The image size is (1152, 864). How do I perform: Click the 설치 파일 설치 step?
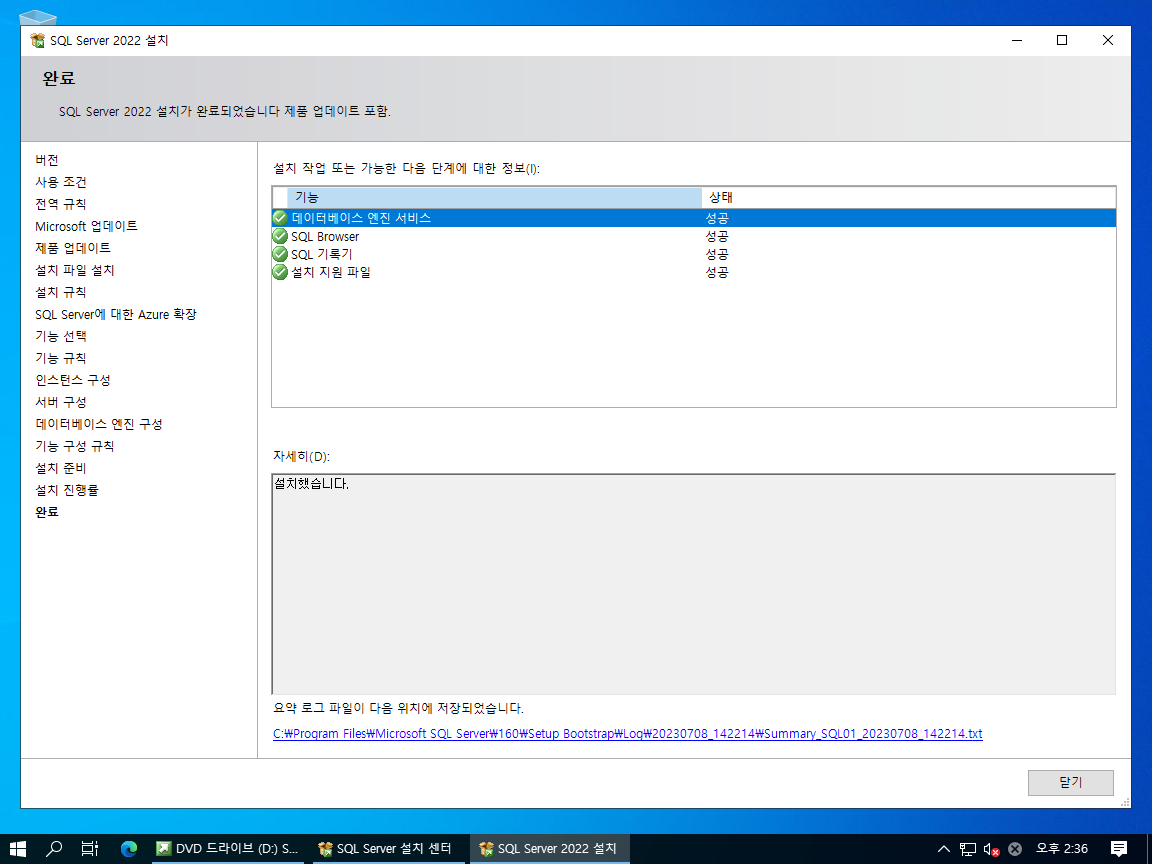75,270
